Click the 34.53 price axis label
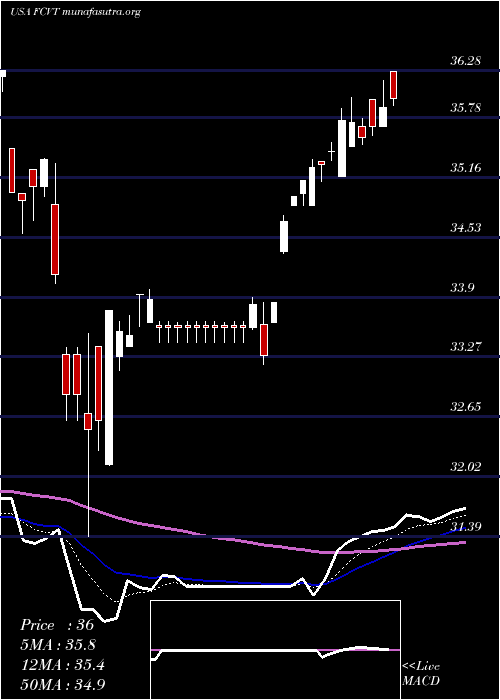This screenshot has width=500, height=700. pyautogui.click(x=465, y=228)
